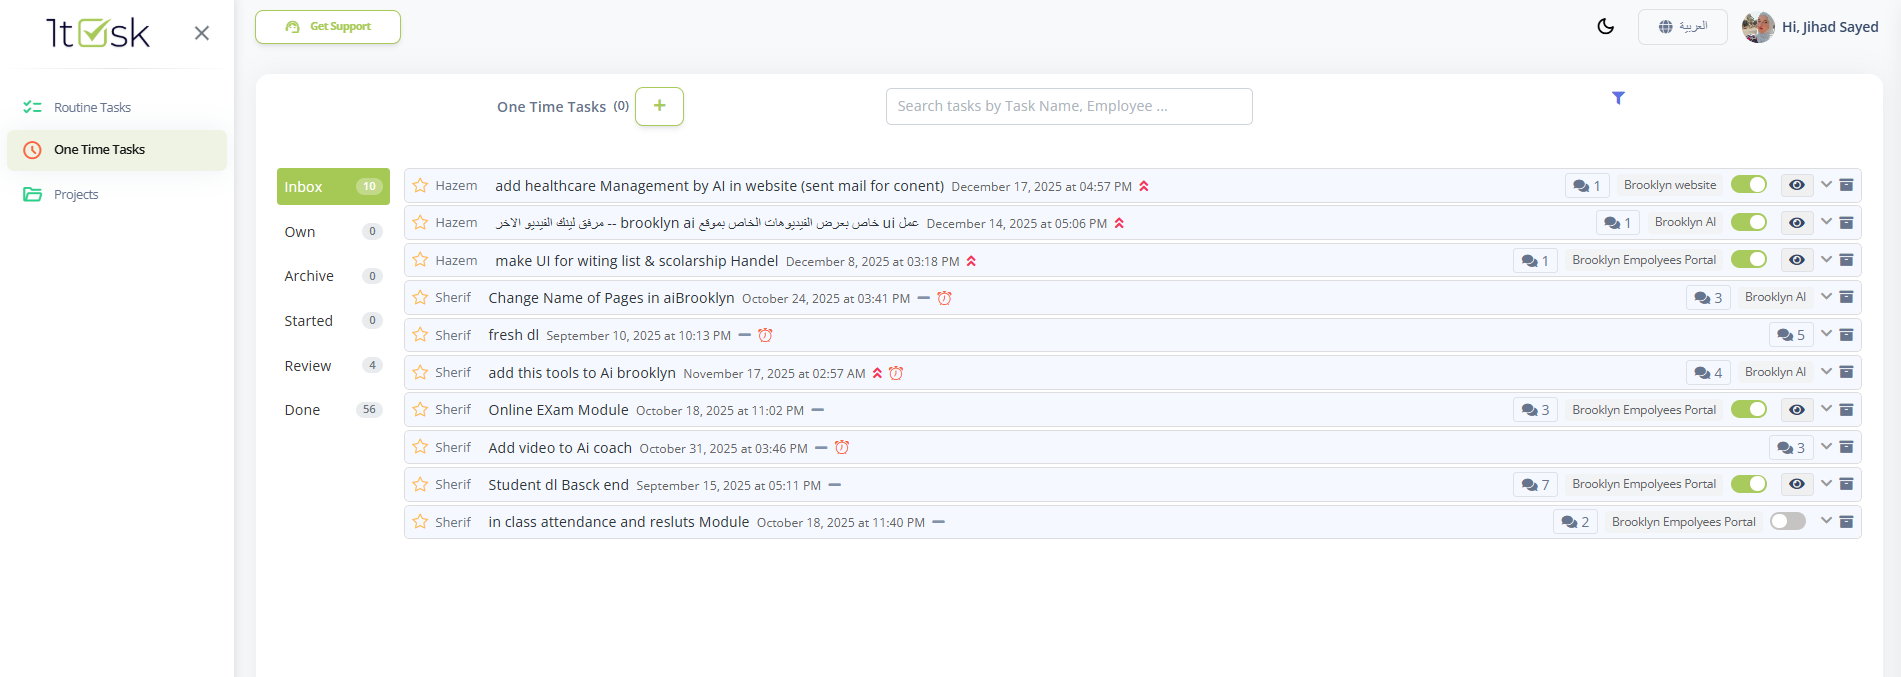Click alarm icon on 'Change Name of Pages'
Screen dimensions: 1901x677
(944, 298)
